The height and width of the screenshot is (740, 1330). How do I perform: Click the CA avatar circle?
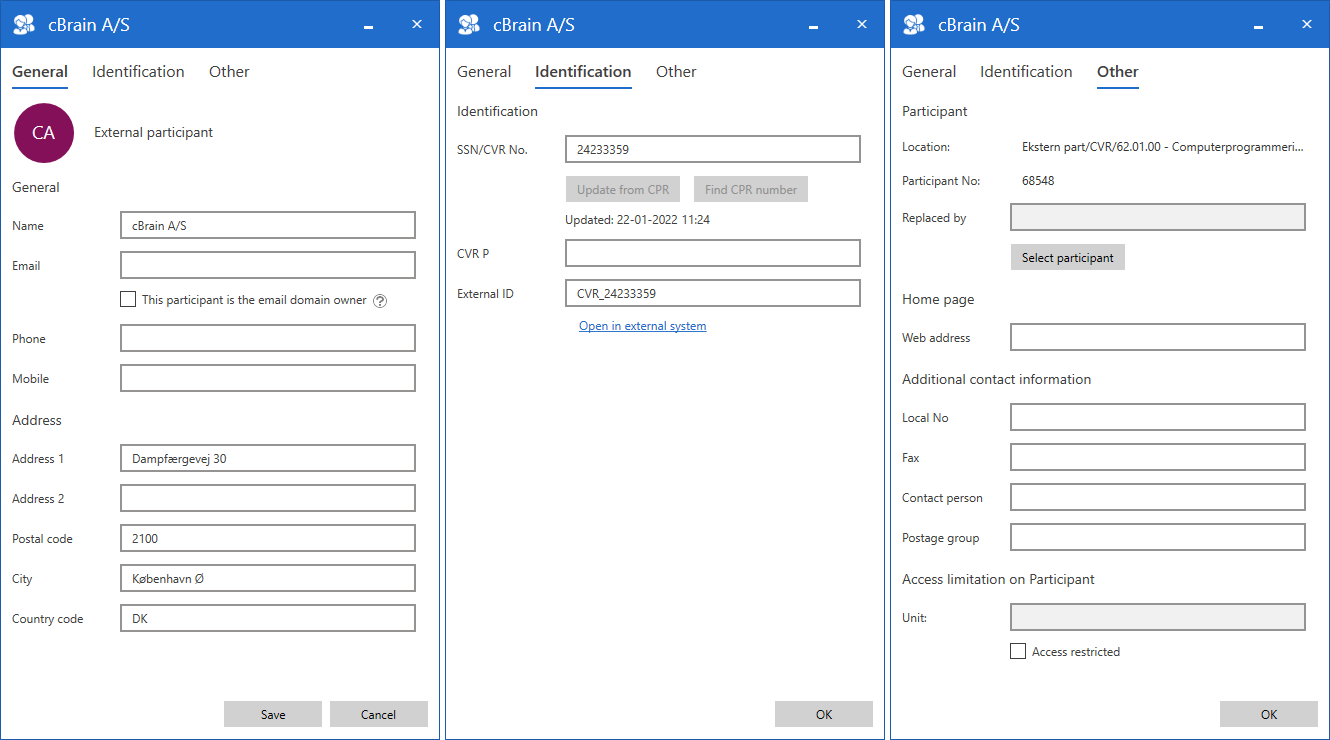[44, 133]
